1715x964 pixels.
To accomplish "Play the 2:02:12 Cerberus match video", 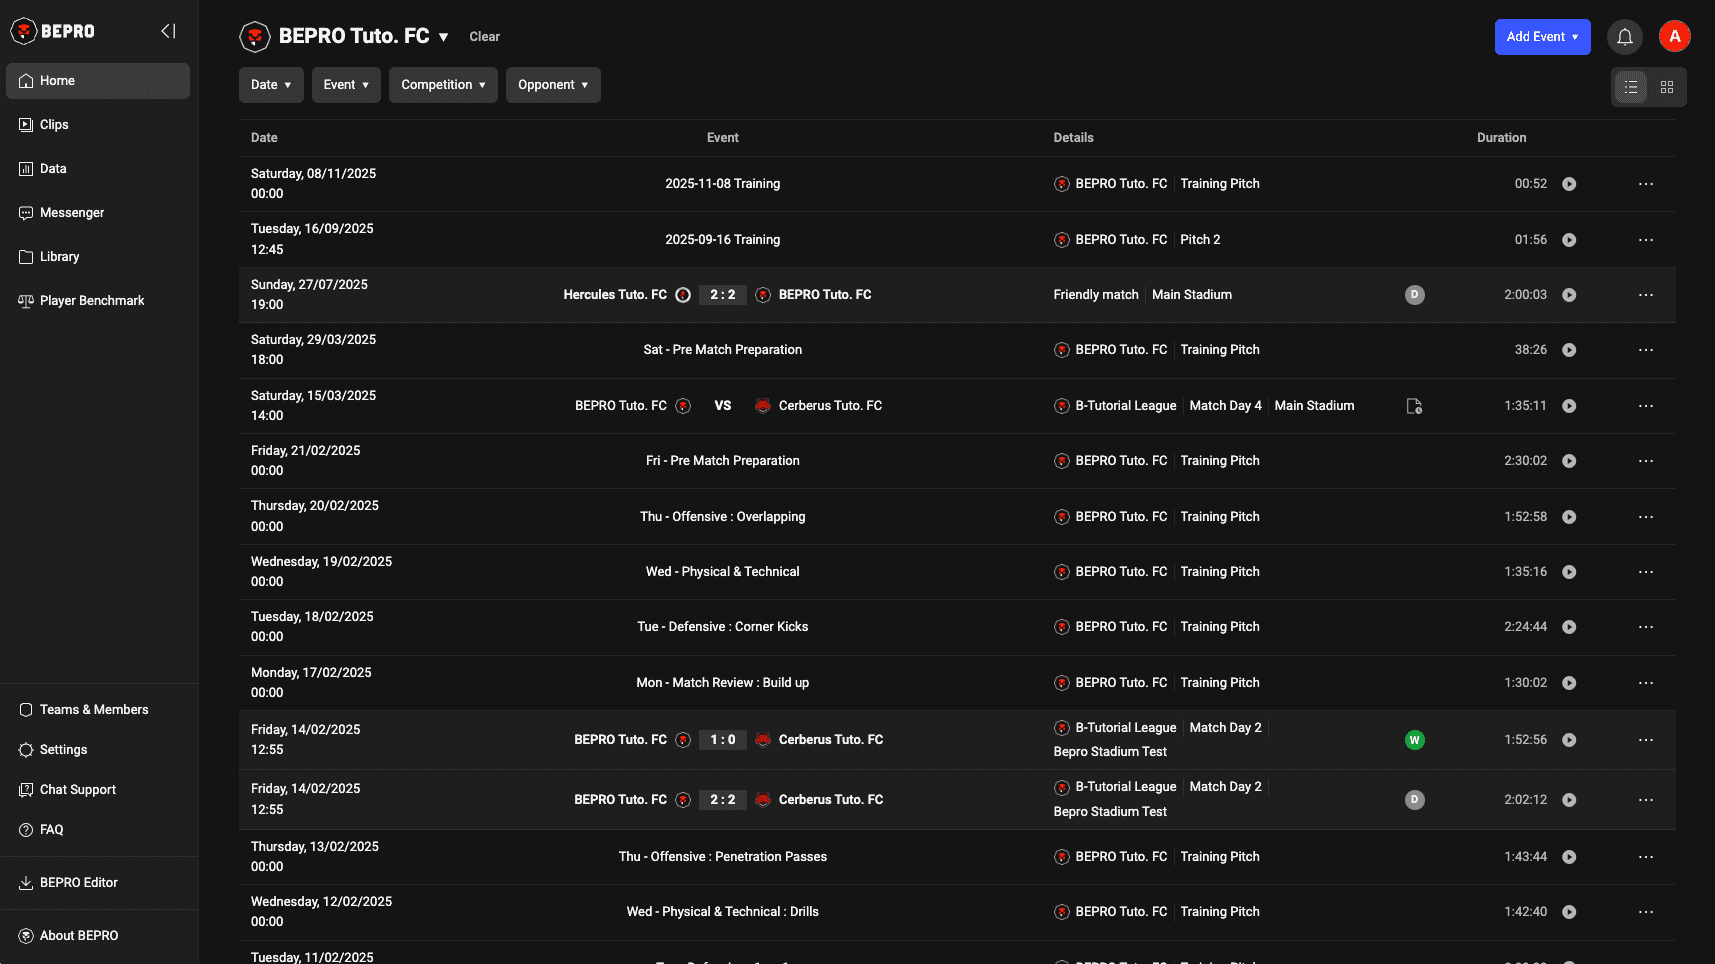I will [x=1569, y=800].
